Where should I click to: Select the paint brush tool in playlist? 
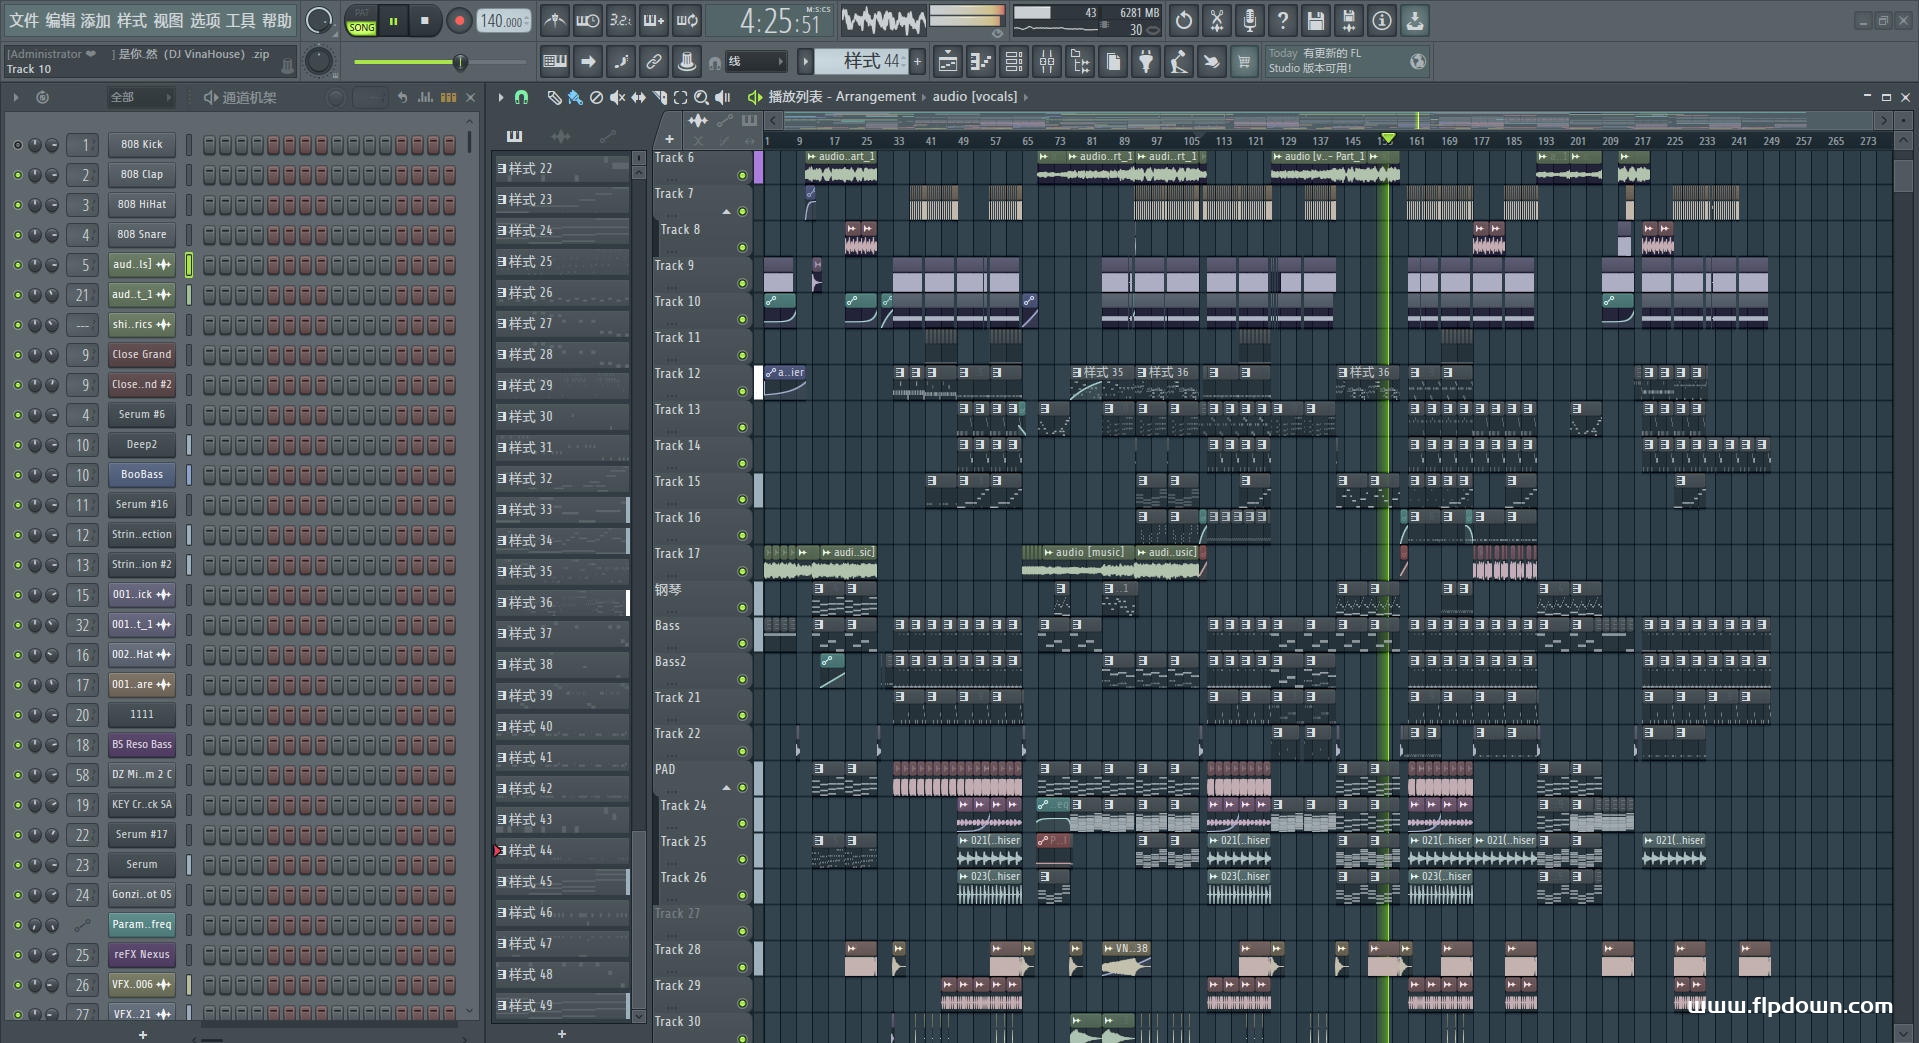(x=575, y=97)
